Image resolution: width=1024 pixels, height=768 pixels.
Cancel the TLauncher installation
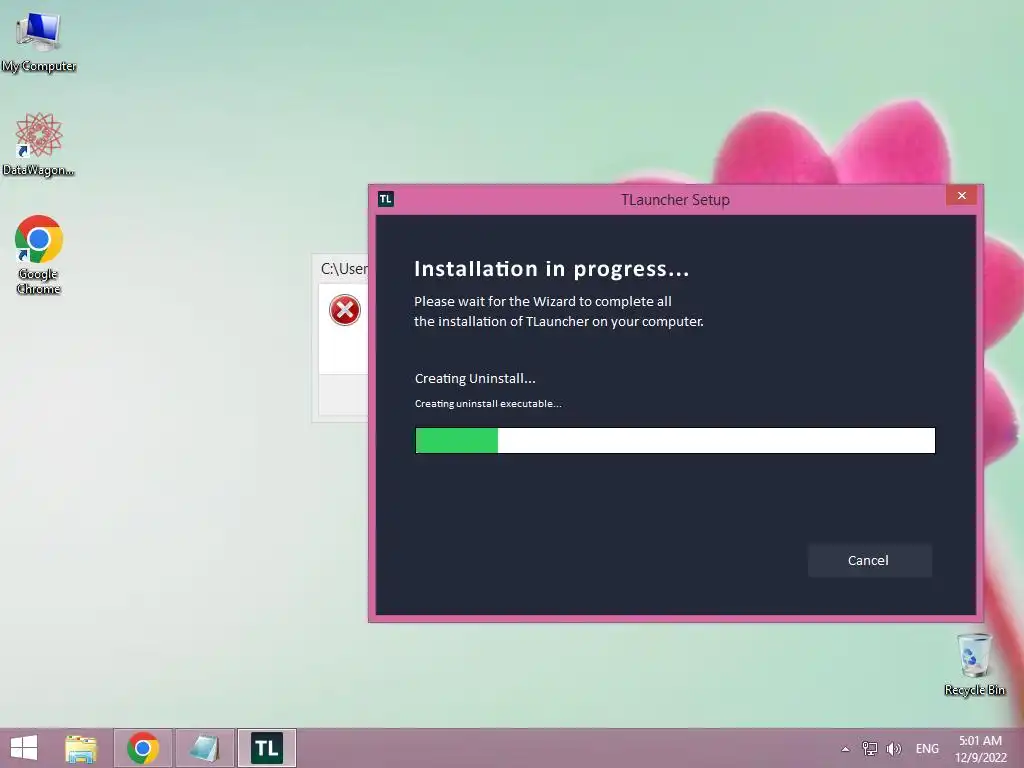click(869, 560)
